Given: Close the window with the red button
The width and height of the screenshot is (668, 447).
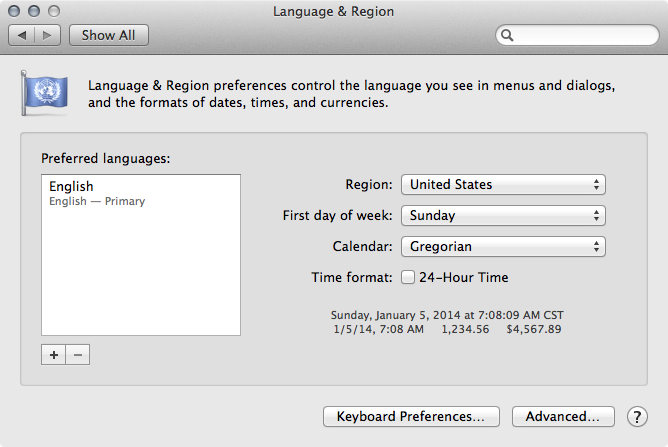Looking at the screenshot, I should click(14, 11).
